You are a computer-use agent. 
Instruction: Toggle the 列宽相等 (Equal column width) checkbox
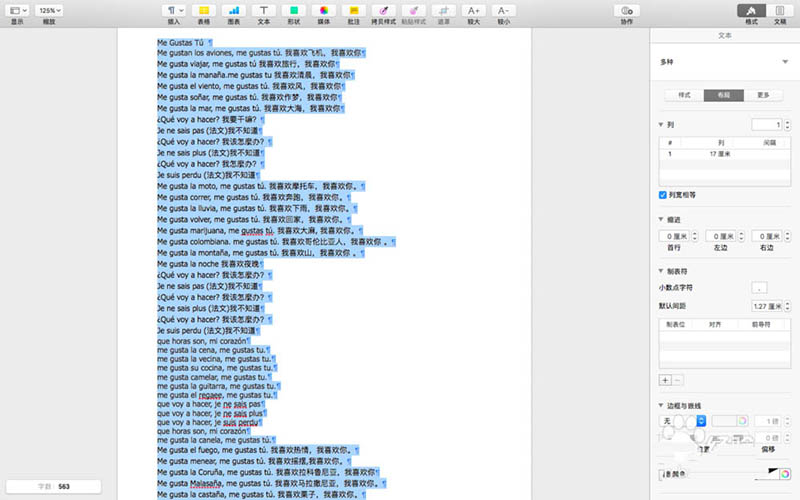662,195
